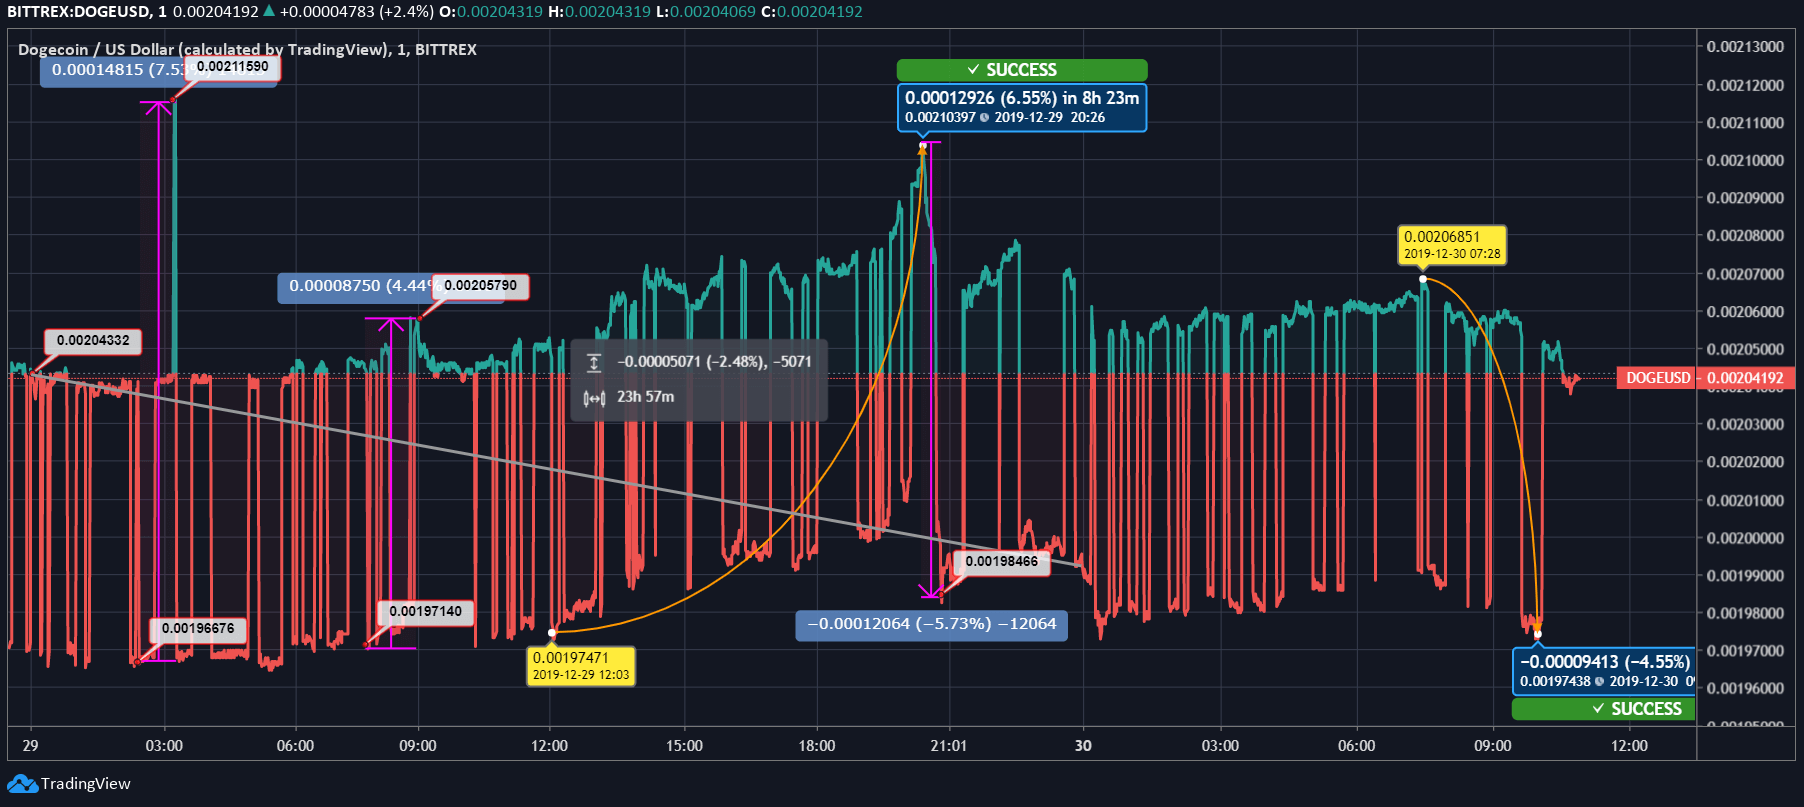Click the checkmark in the top SUCCESS badge
Screen dimensions: 1804x807
click(973, 70)
